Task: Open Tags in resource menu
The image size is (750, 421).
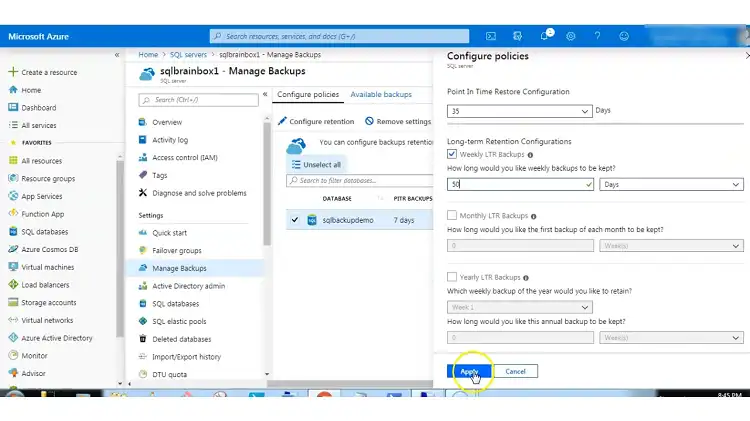Action: [x=153, y=175]
